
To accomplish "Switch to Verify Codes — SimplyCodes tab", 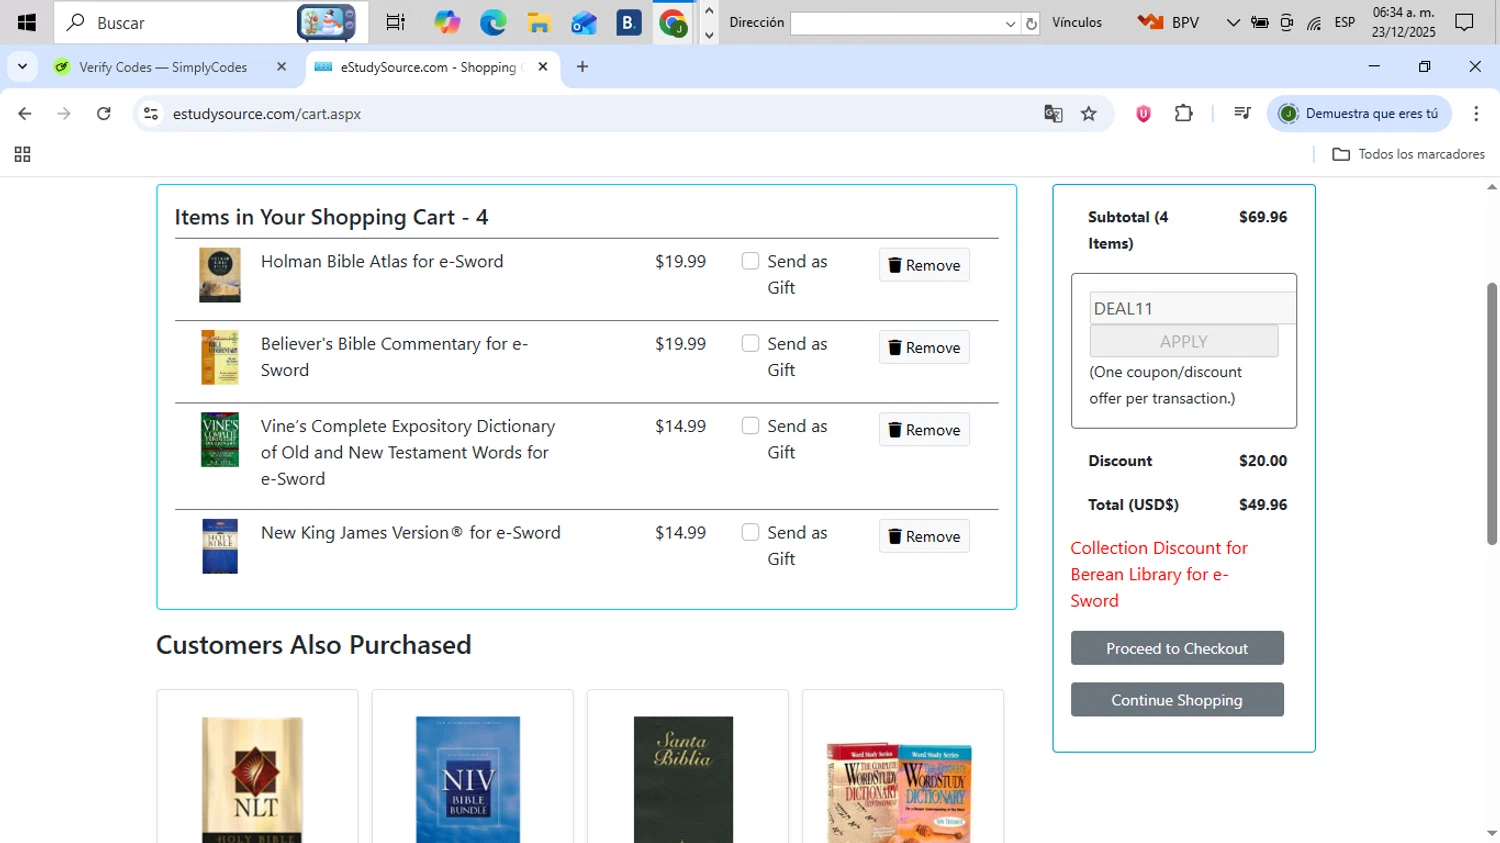I will pyautogui.click(x=163, y=67).
